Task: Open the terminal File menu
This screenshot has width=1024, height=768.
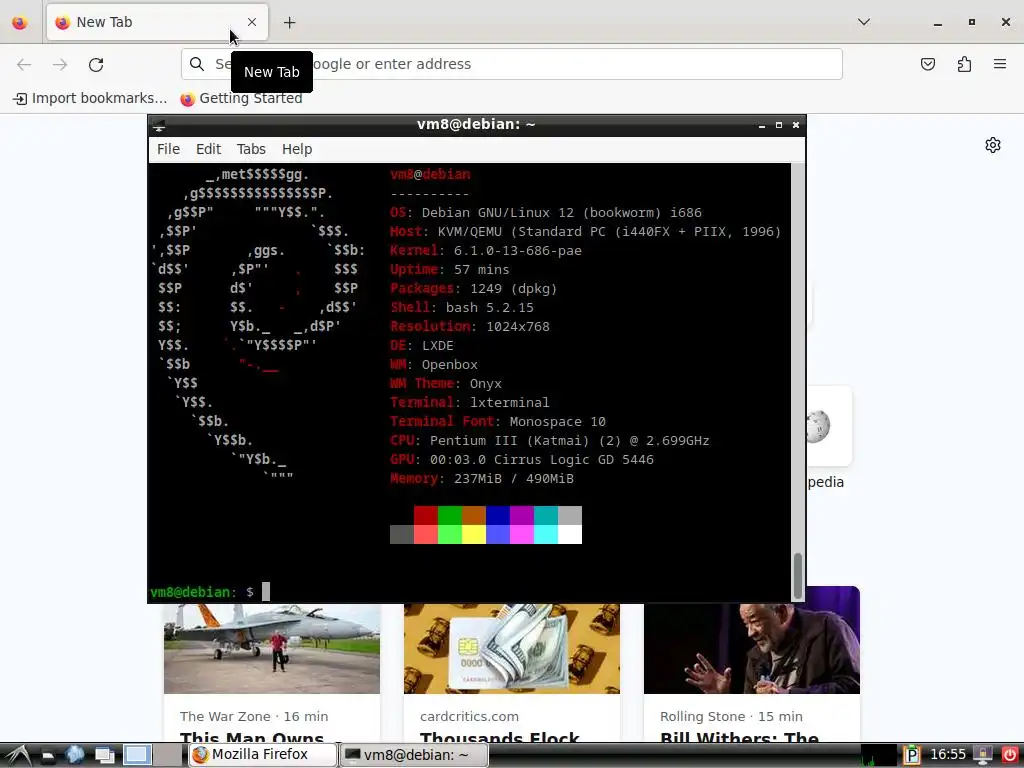Action: pyautogui.click(x=168, y=149)
